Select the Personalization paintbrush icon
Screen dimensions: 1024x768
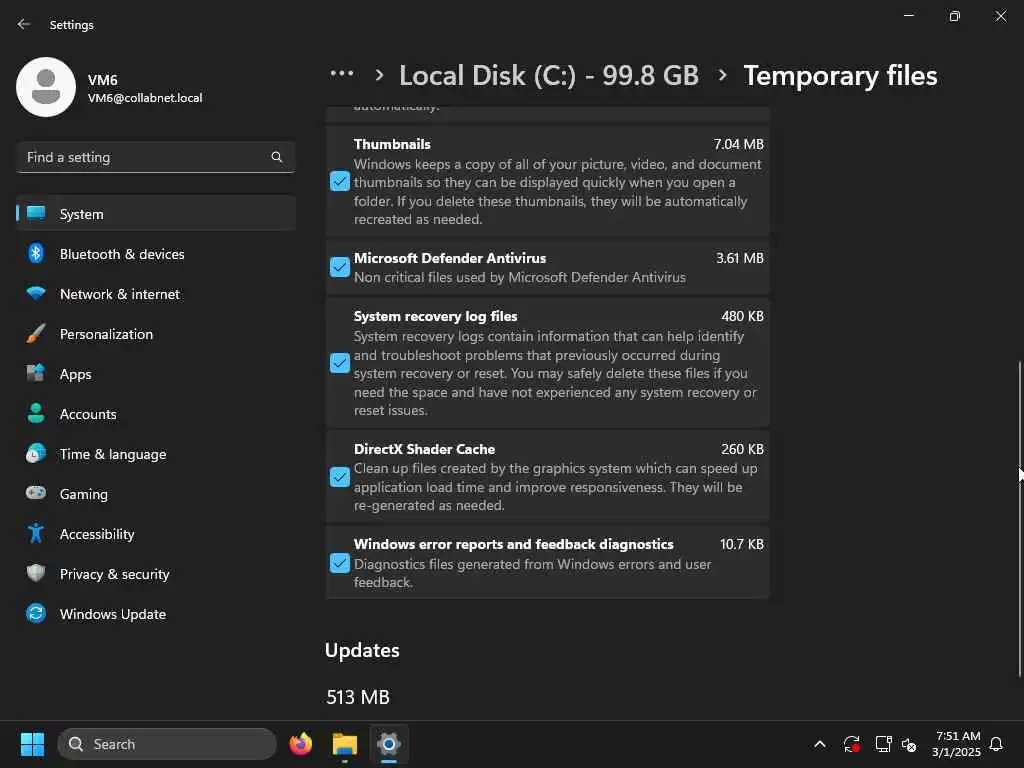click(x=36, y=334)
